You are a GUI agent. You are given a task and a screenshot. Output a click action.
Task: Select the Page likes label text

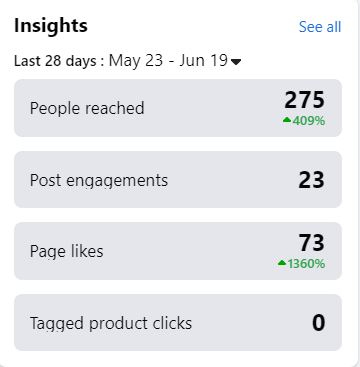[66, 251]
